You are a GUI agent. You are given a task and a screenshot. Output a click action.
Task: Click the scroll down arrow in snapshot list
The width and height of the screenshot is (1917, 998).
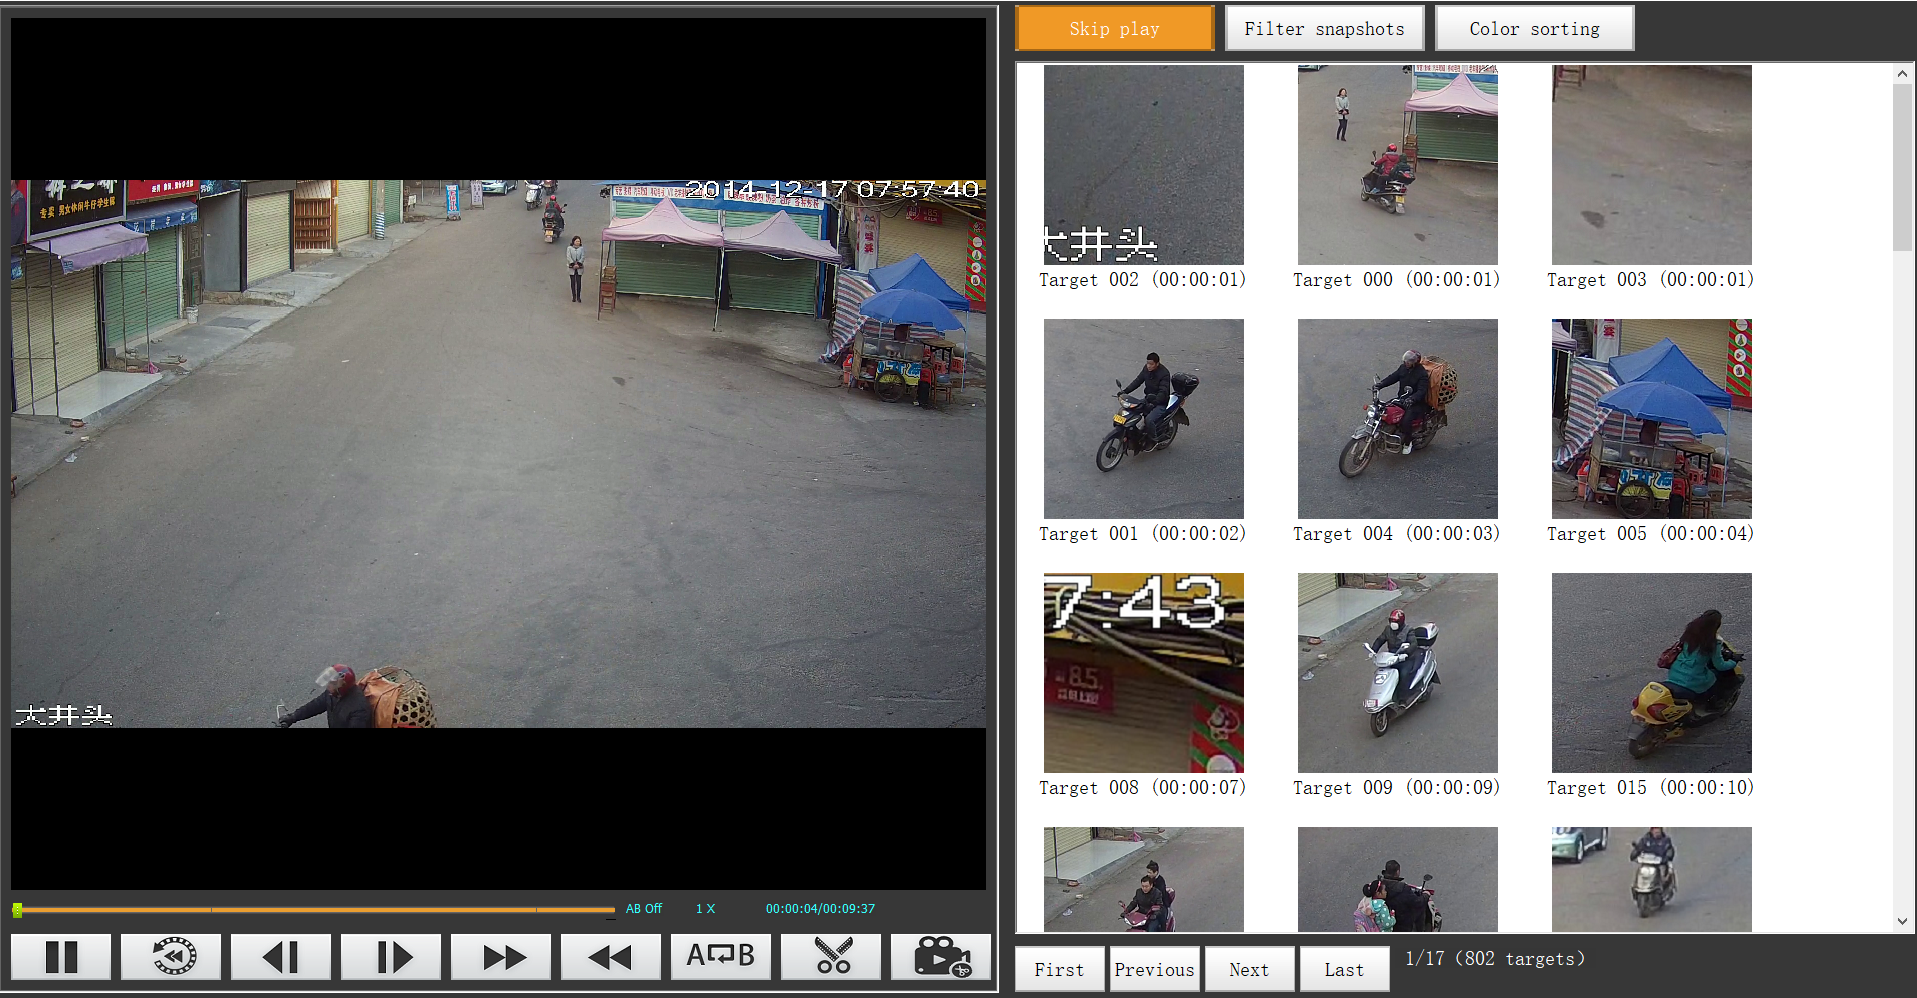click(1902, 921)
